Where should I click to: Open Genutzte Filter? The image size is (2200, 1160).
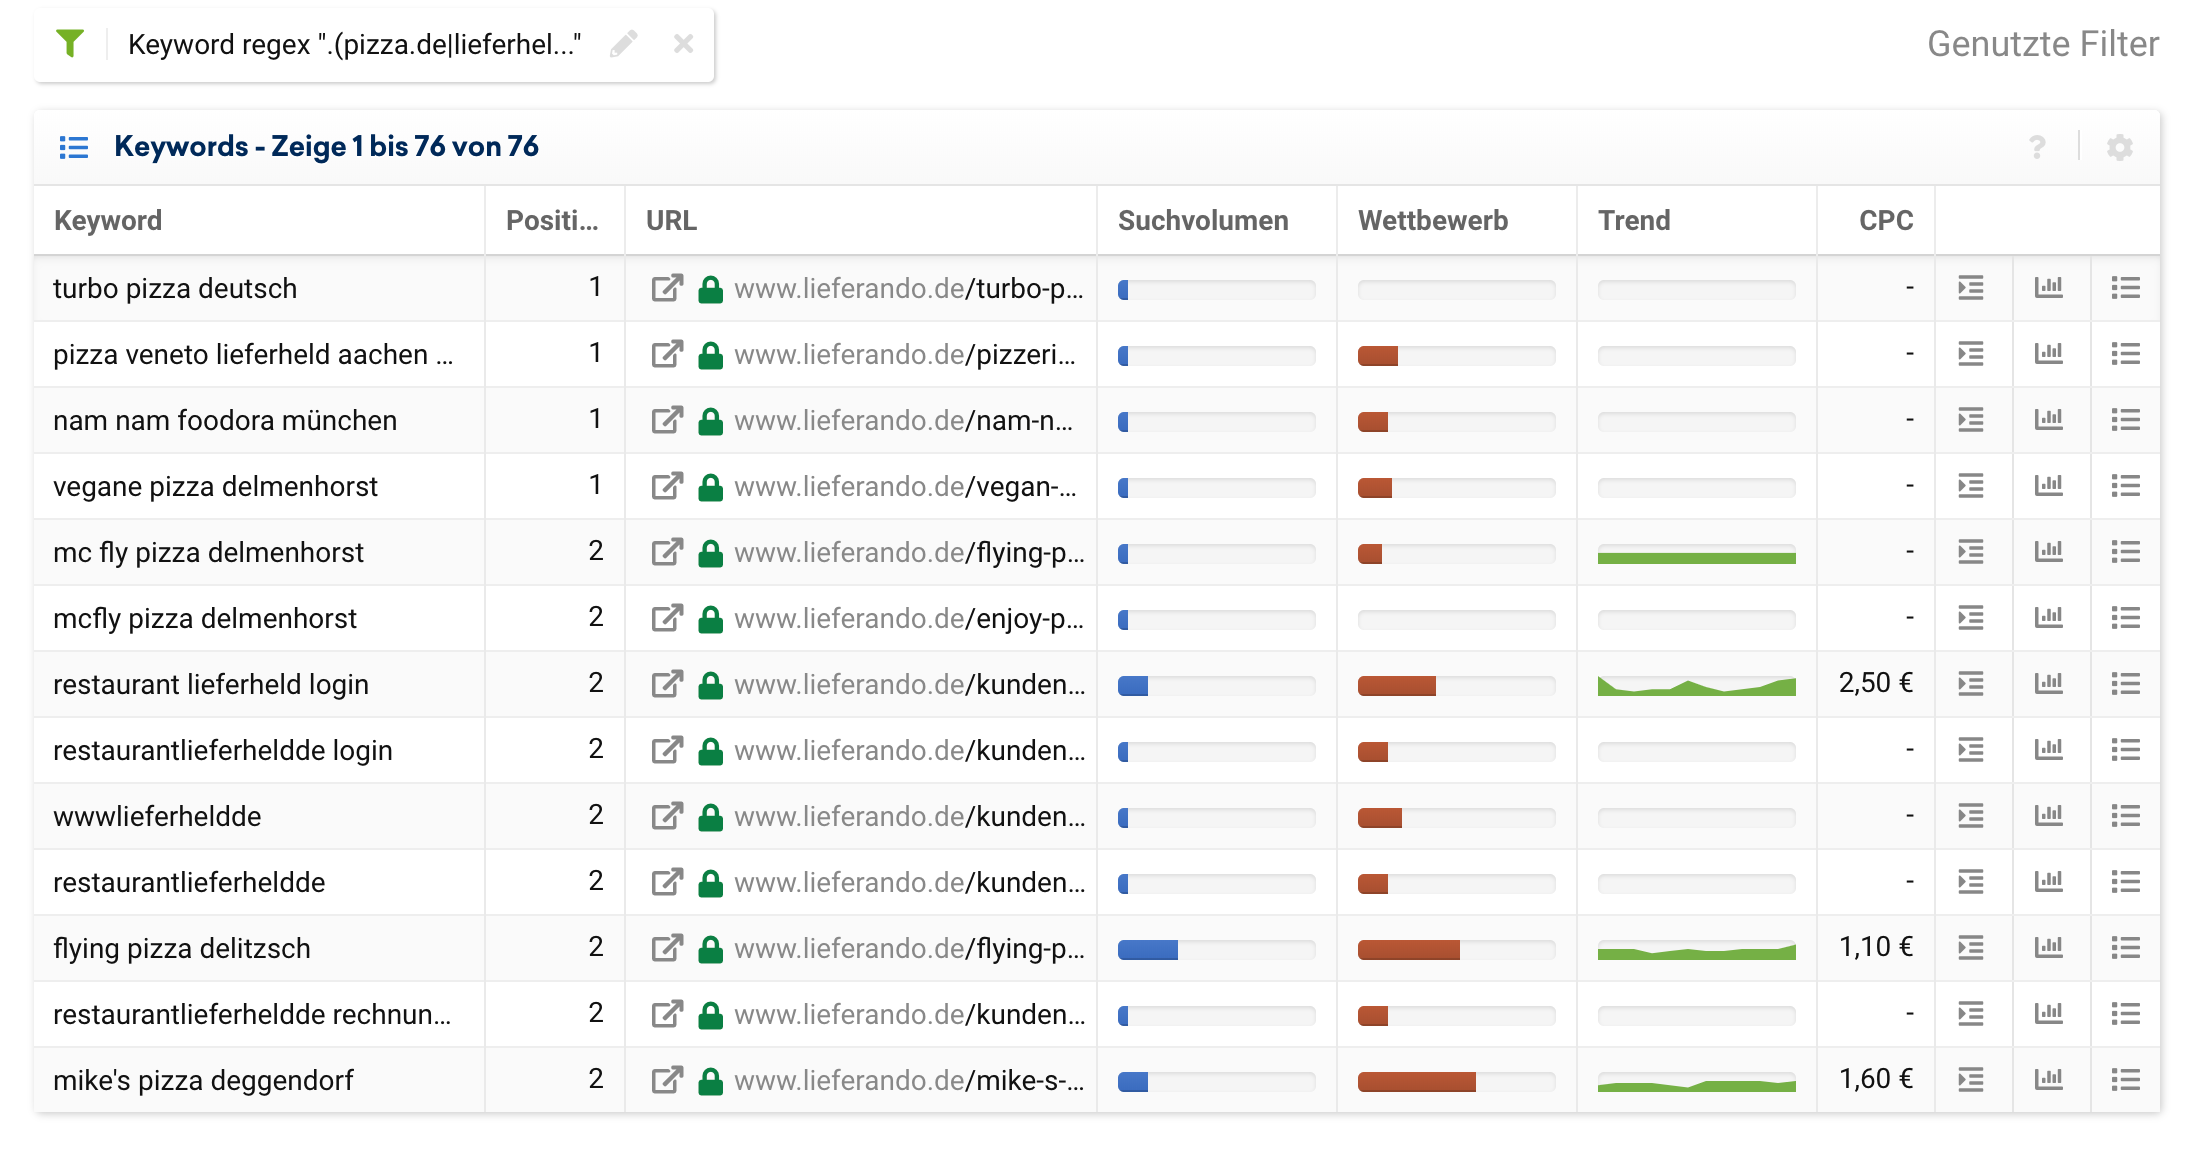click(2042, 44)
